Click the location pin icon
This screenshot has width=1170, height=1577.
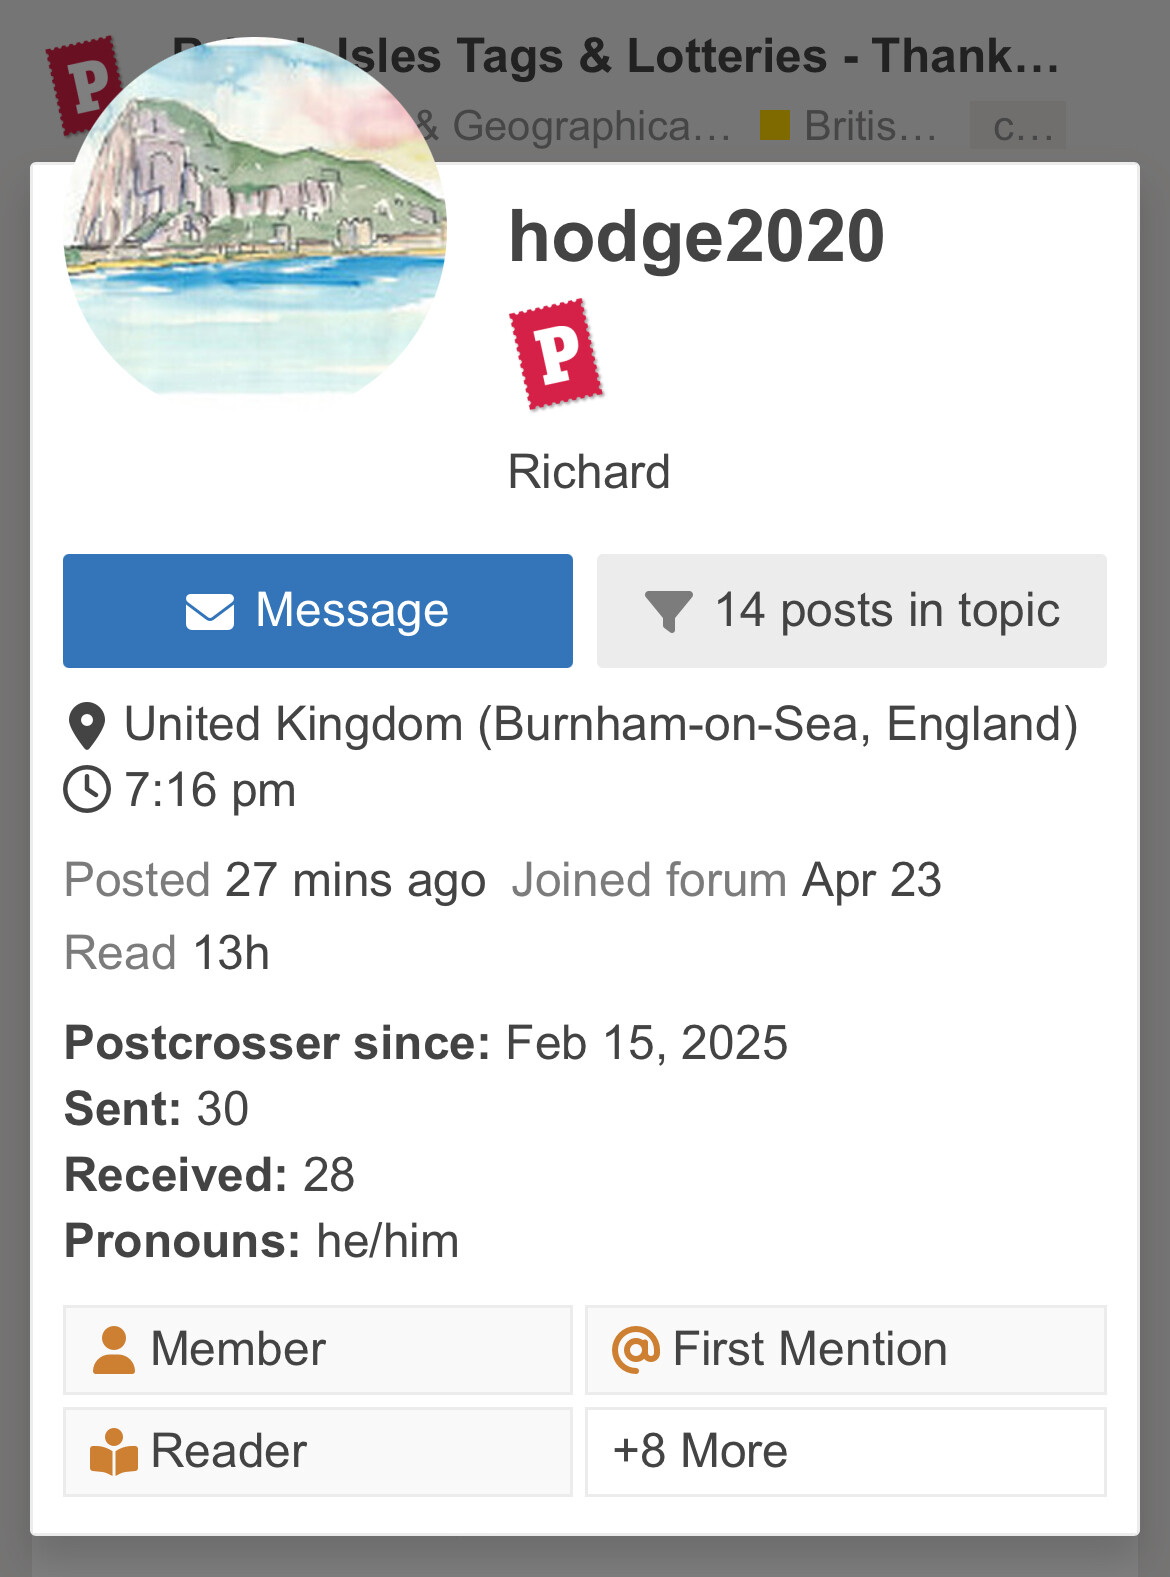tap(87, 726)
